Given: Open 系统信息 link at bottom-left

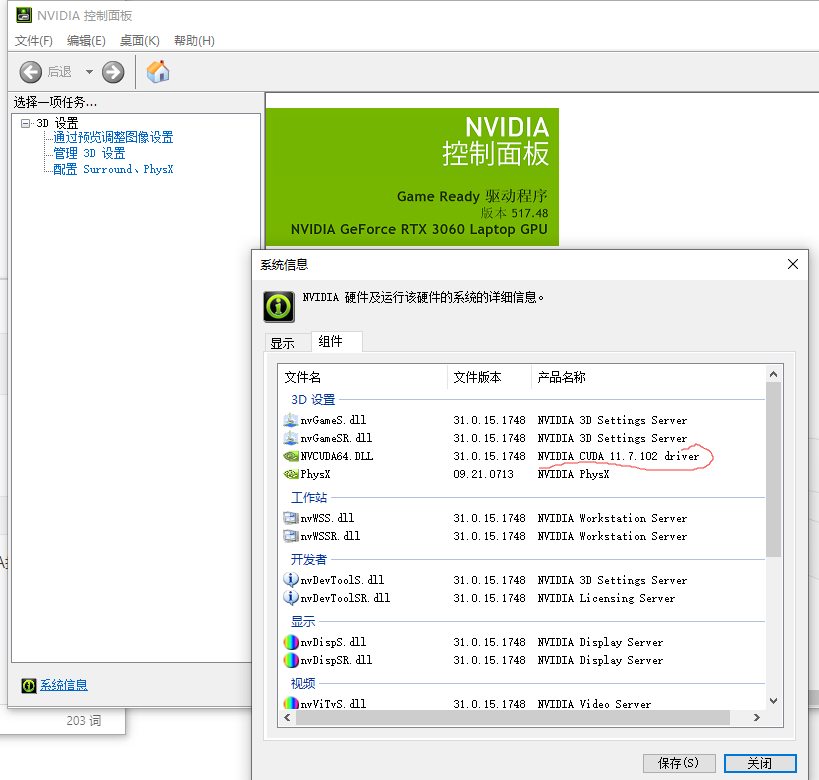Looking at the screenshot, I should click(64, 685).
